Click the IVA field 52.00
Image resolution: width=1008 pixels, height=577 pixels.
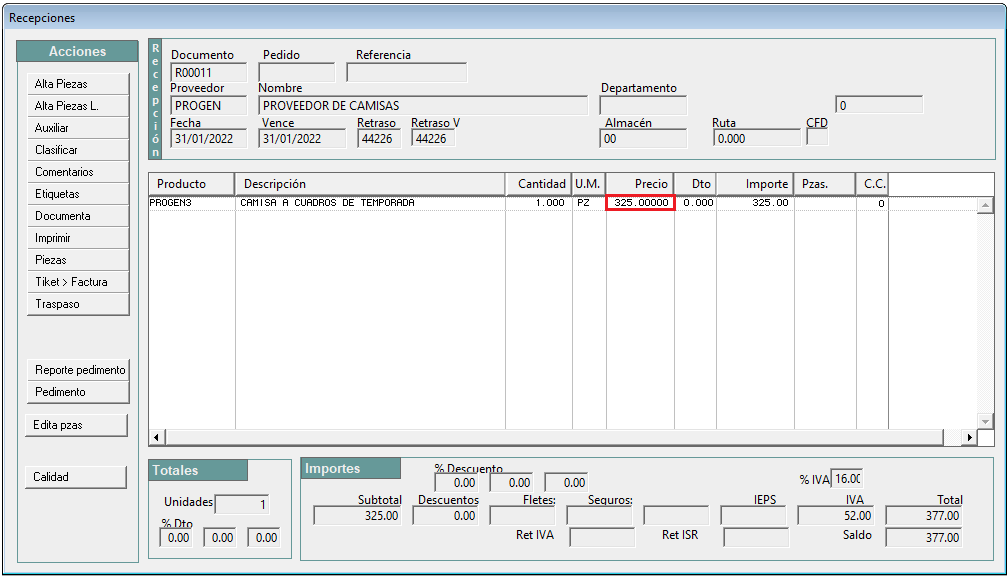[x=836, y=515]
